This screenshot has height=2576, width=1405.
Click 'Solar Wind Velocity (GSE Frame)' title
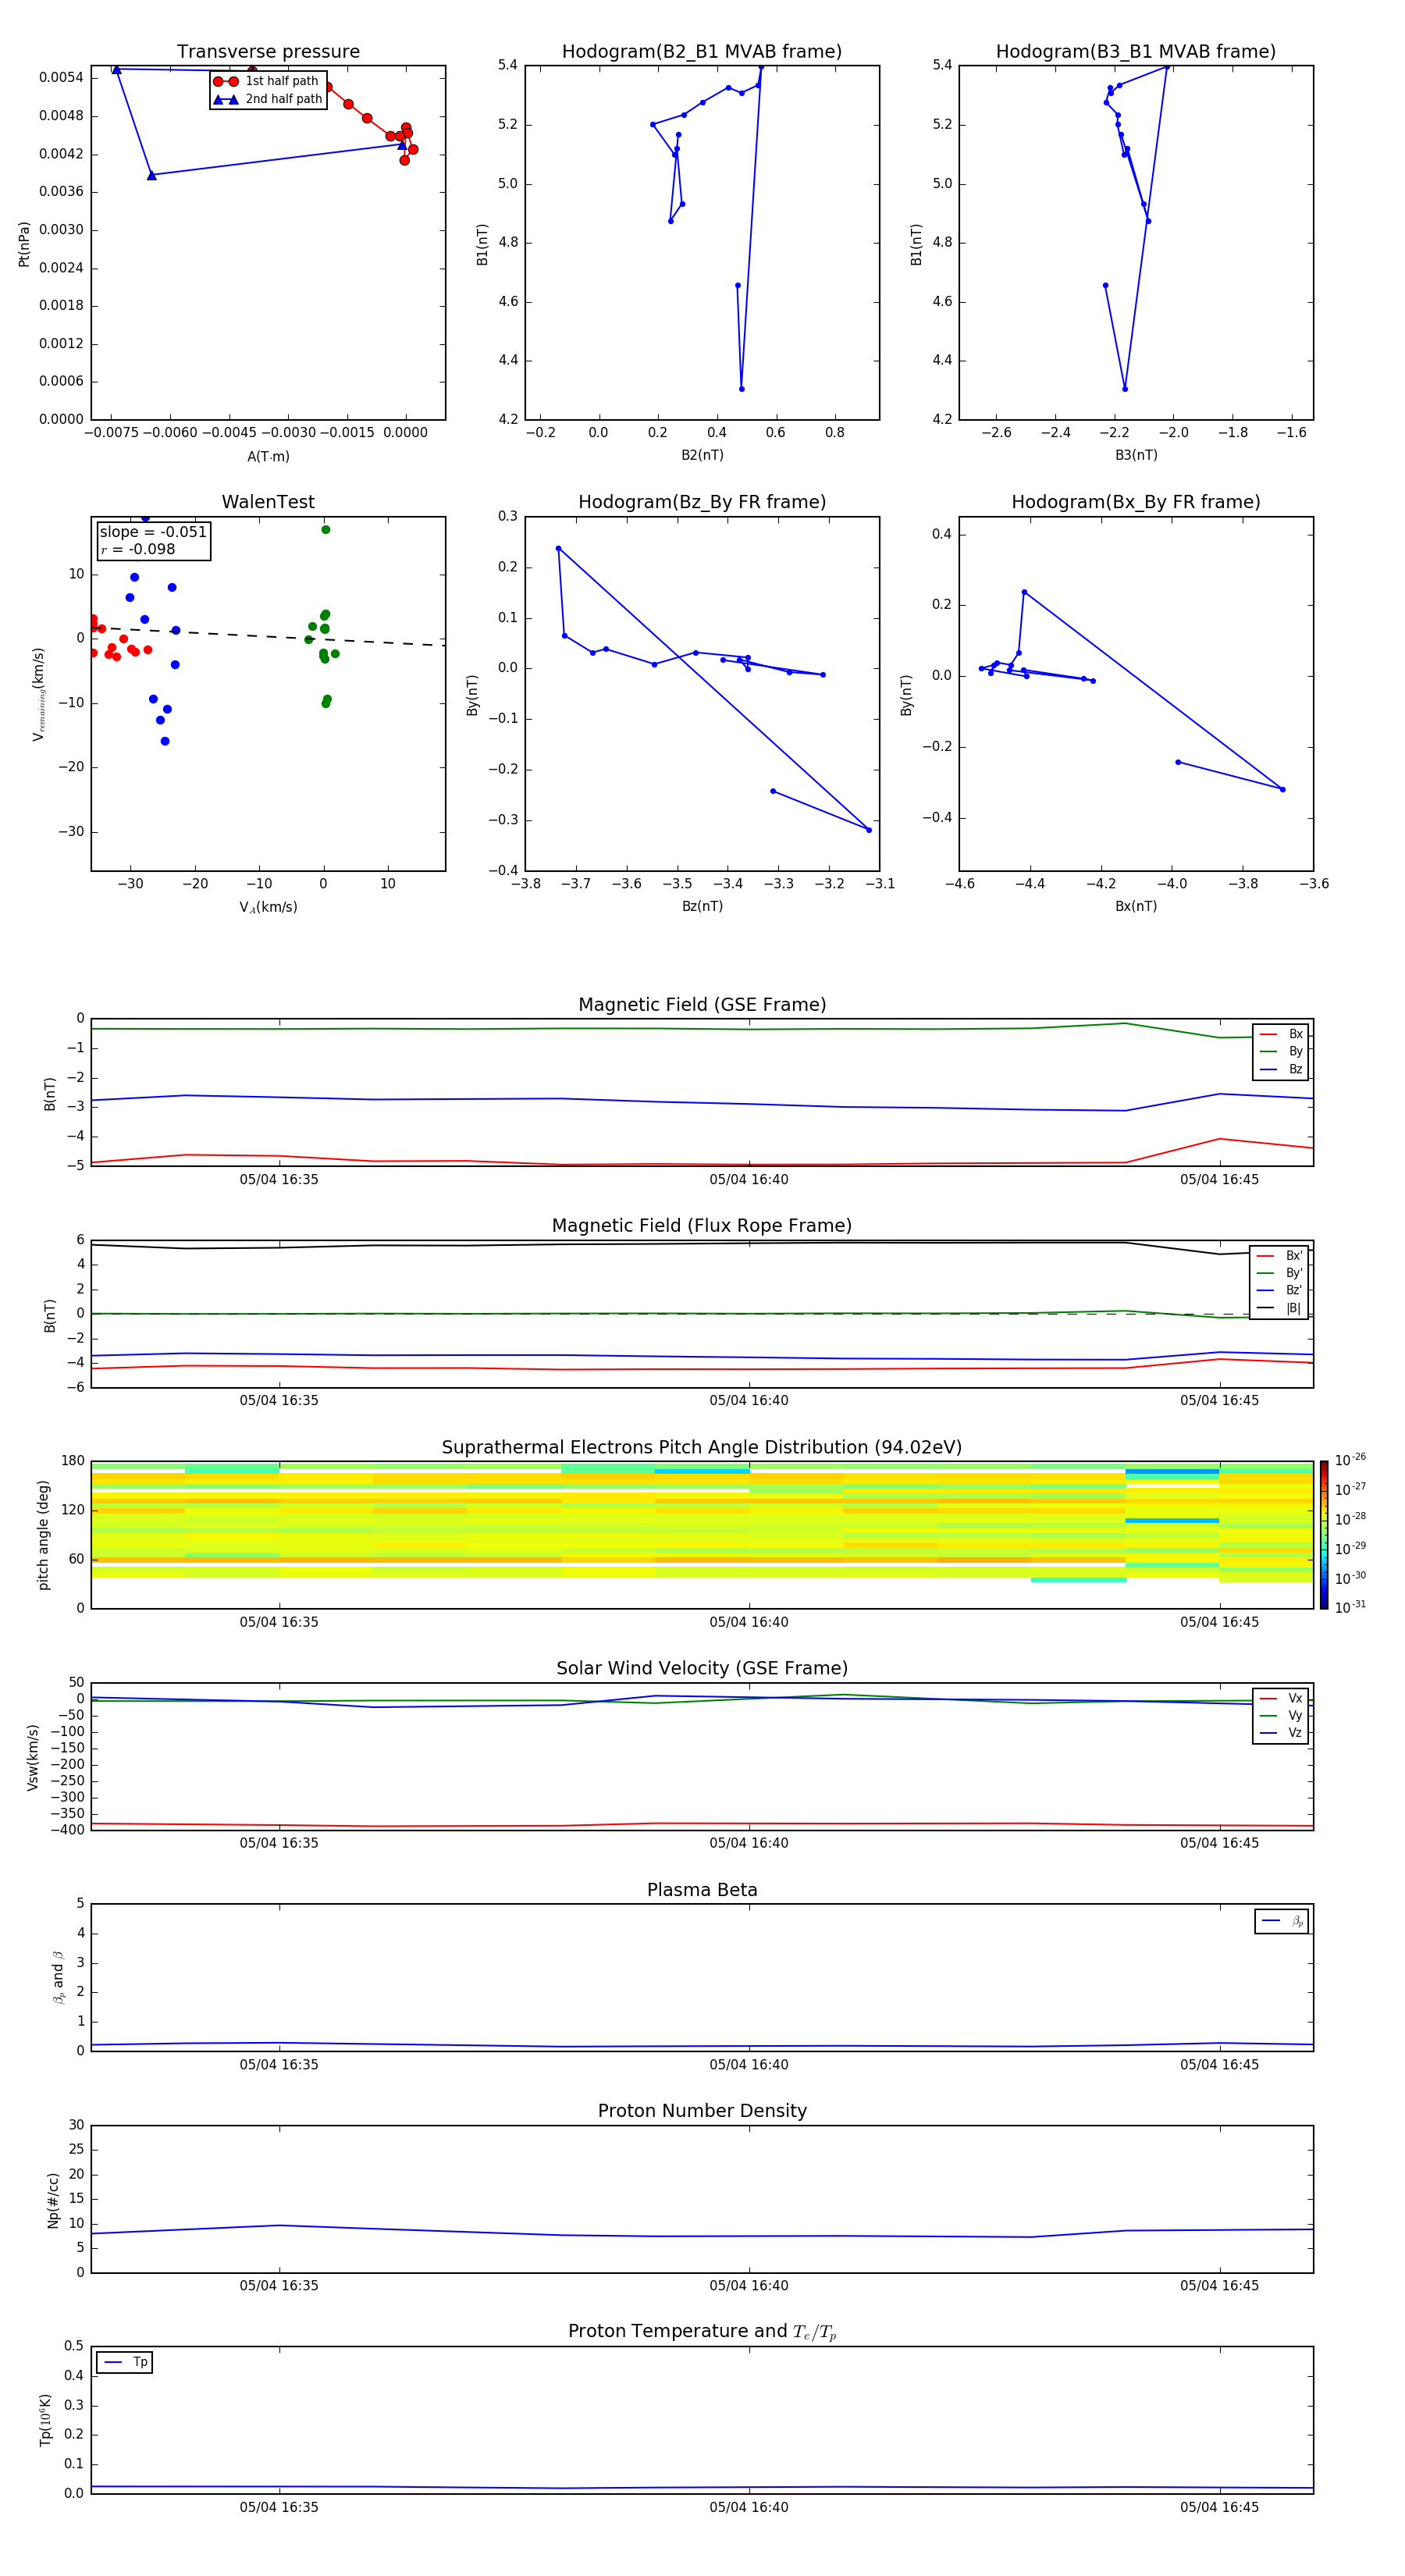(702, 1669)
